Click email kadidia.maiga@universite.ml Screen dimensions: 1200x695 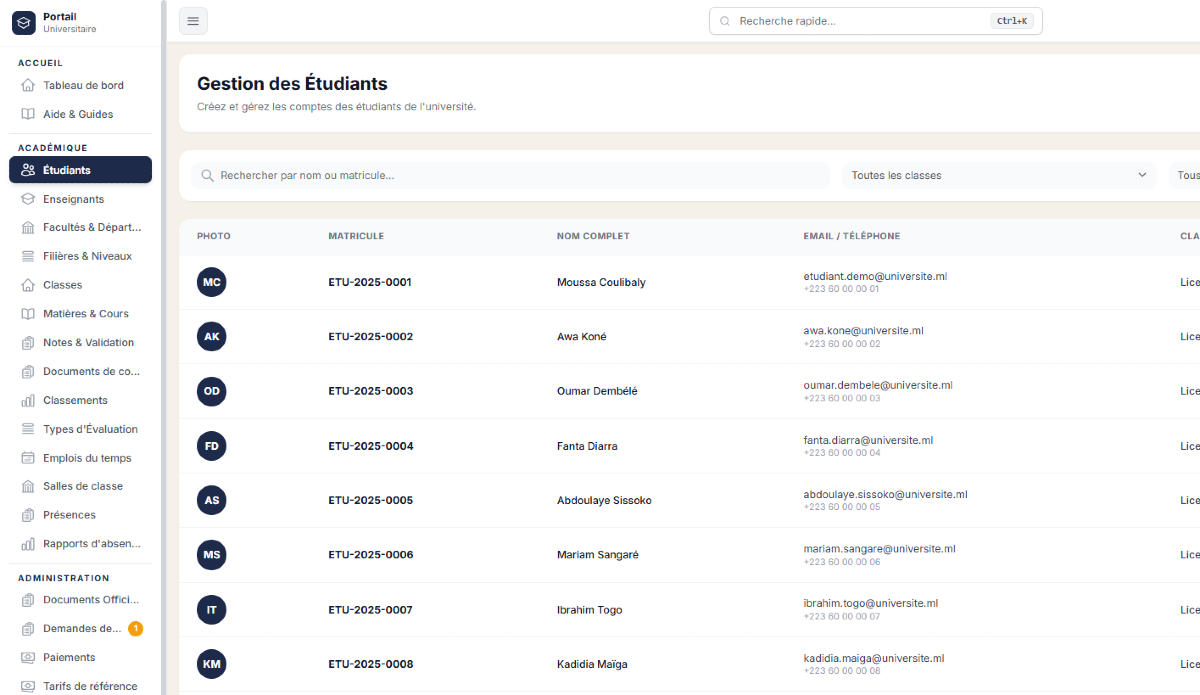point(874,658)
